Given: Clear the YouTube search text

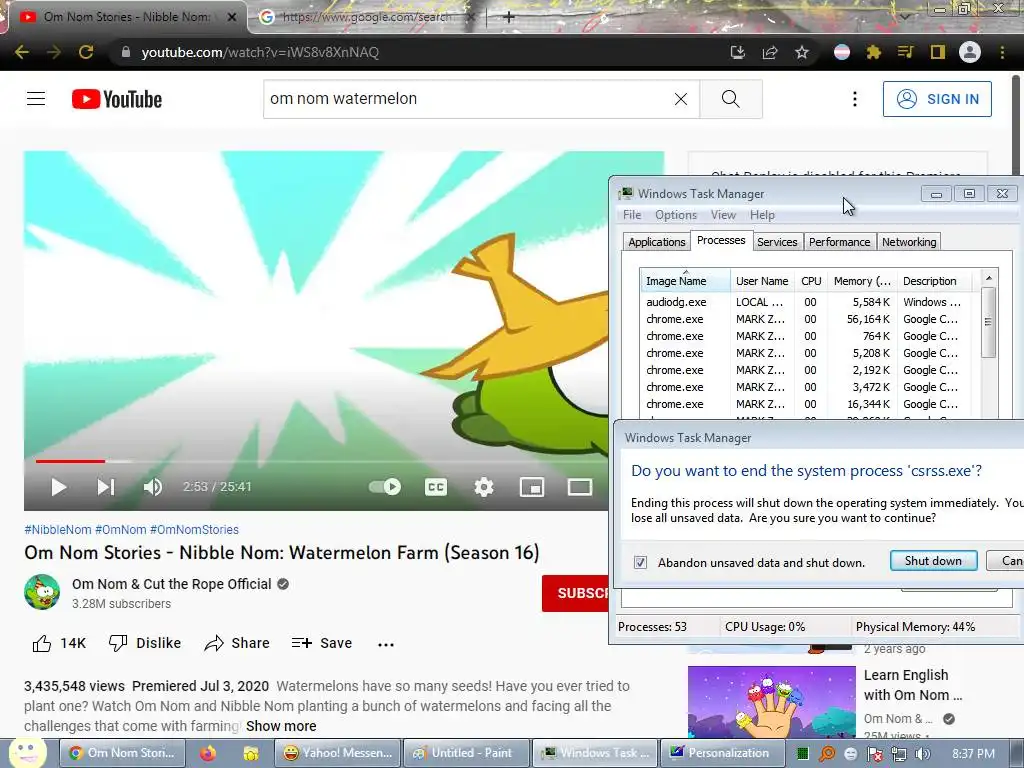Looking at the screenshot, I should click(680, 99).
